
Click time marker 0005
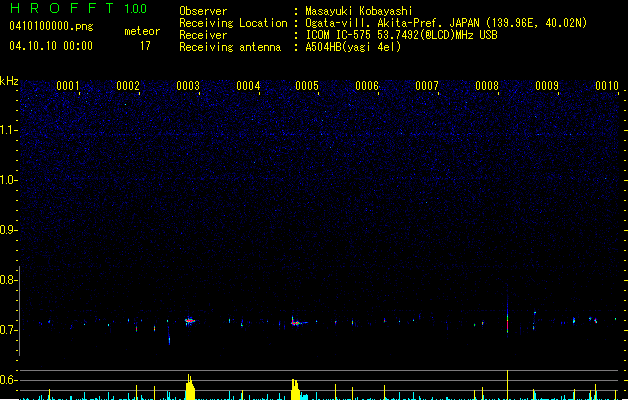click(307, 85)
